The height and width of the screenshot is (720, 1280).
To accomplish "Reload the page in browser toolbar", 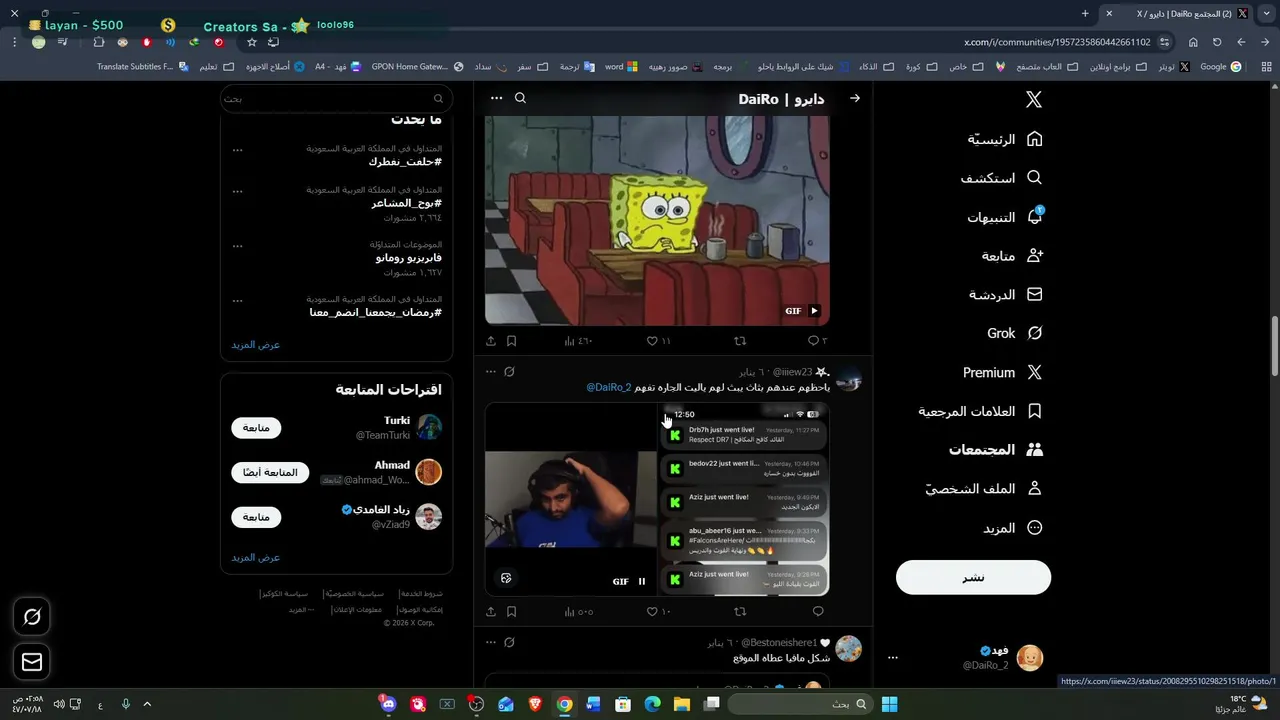I will (1217, 42).
